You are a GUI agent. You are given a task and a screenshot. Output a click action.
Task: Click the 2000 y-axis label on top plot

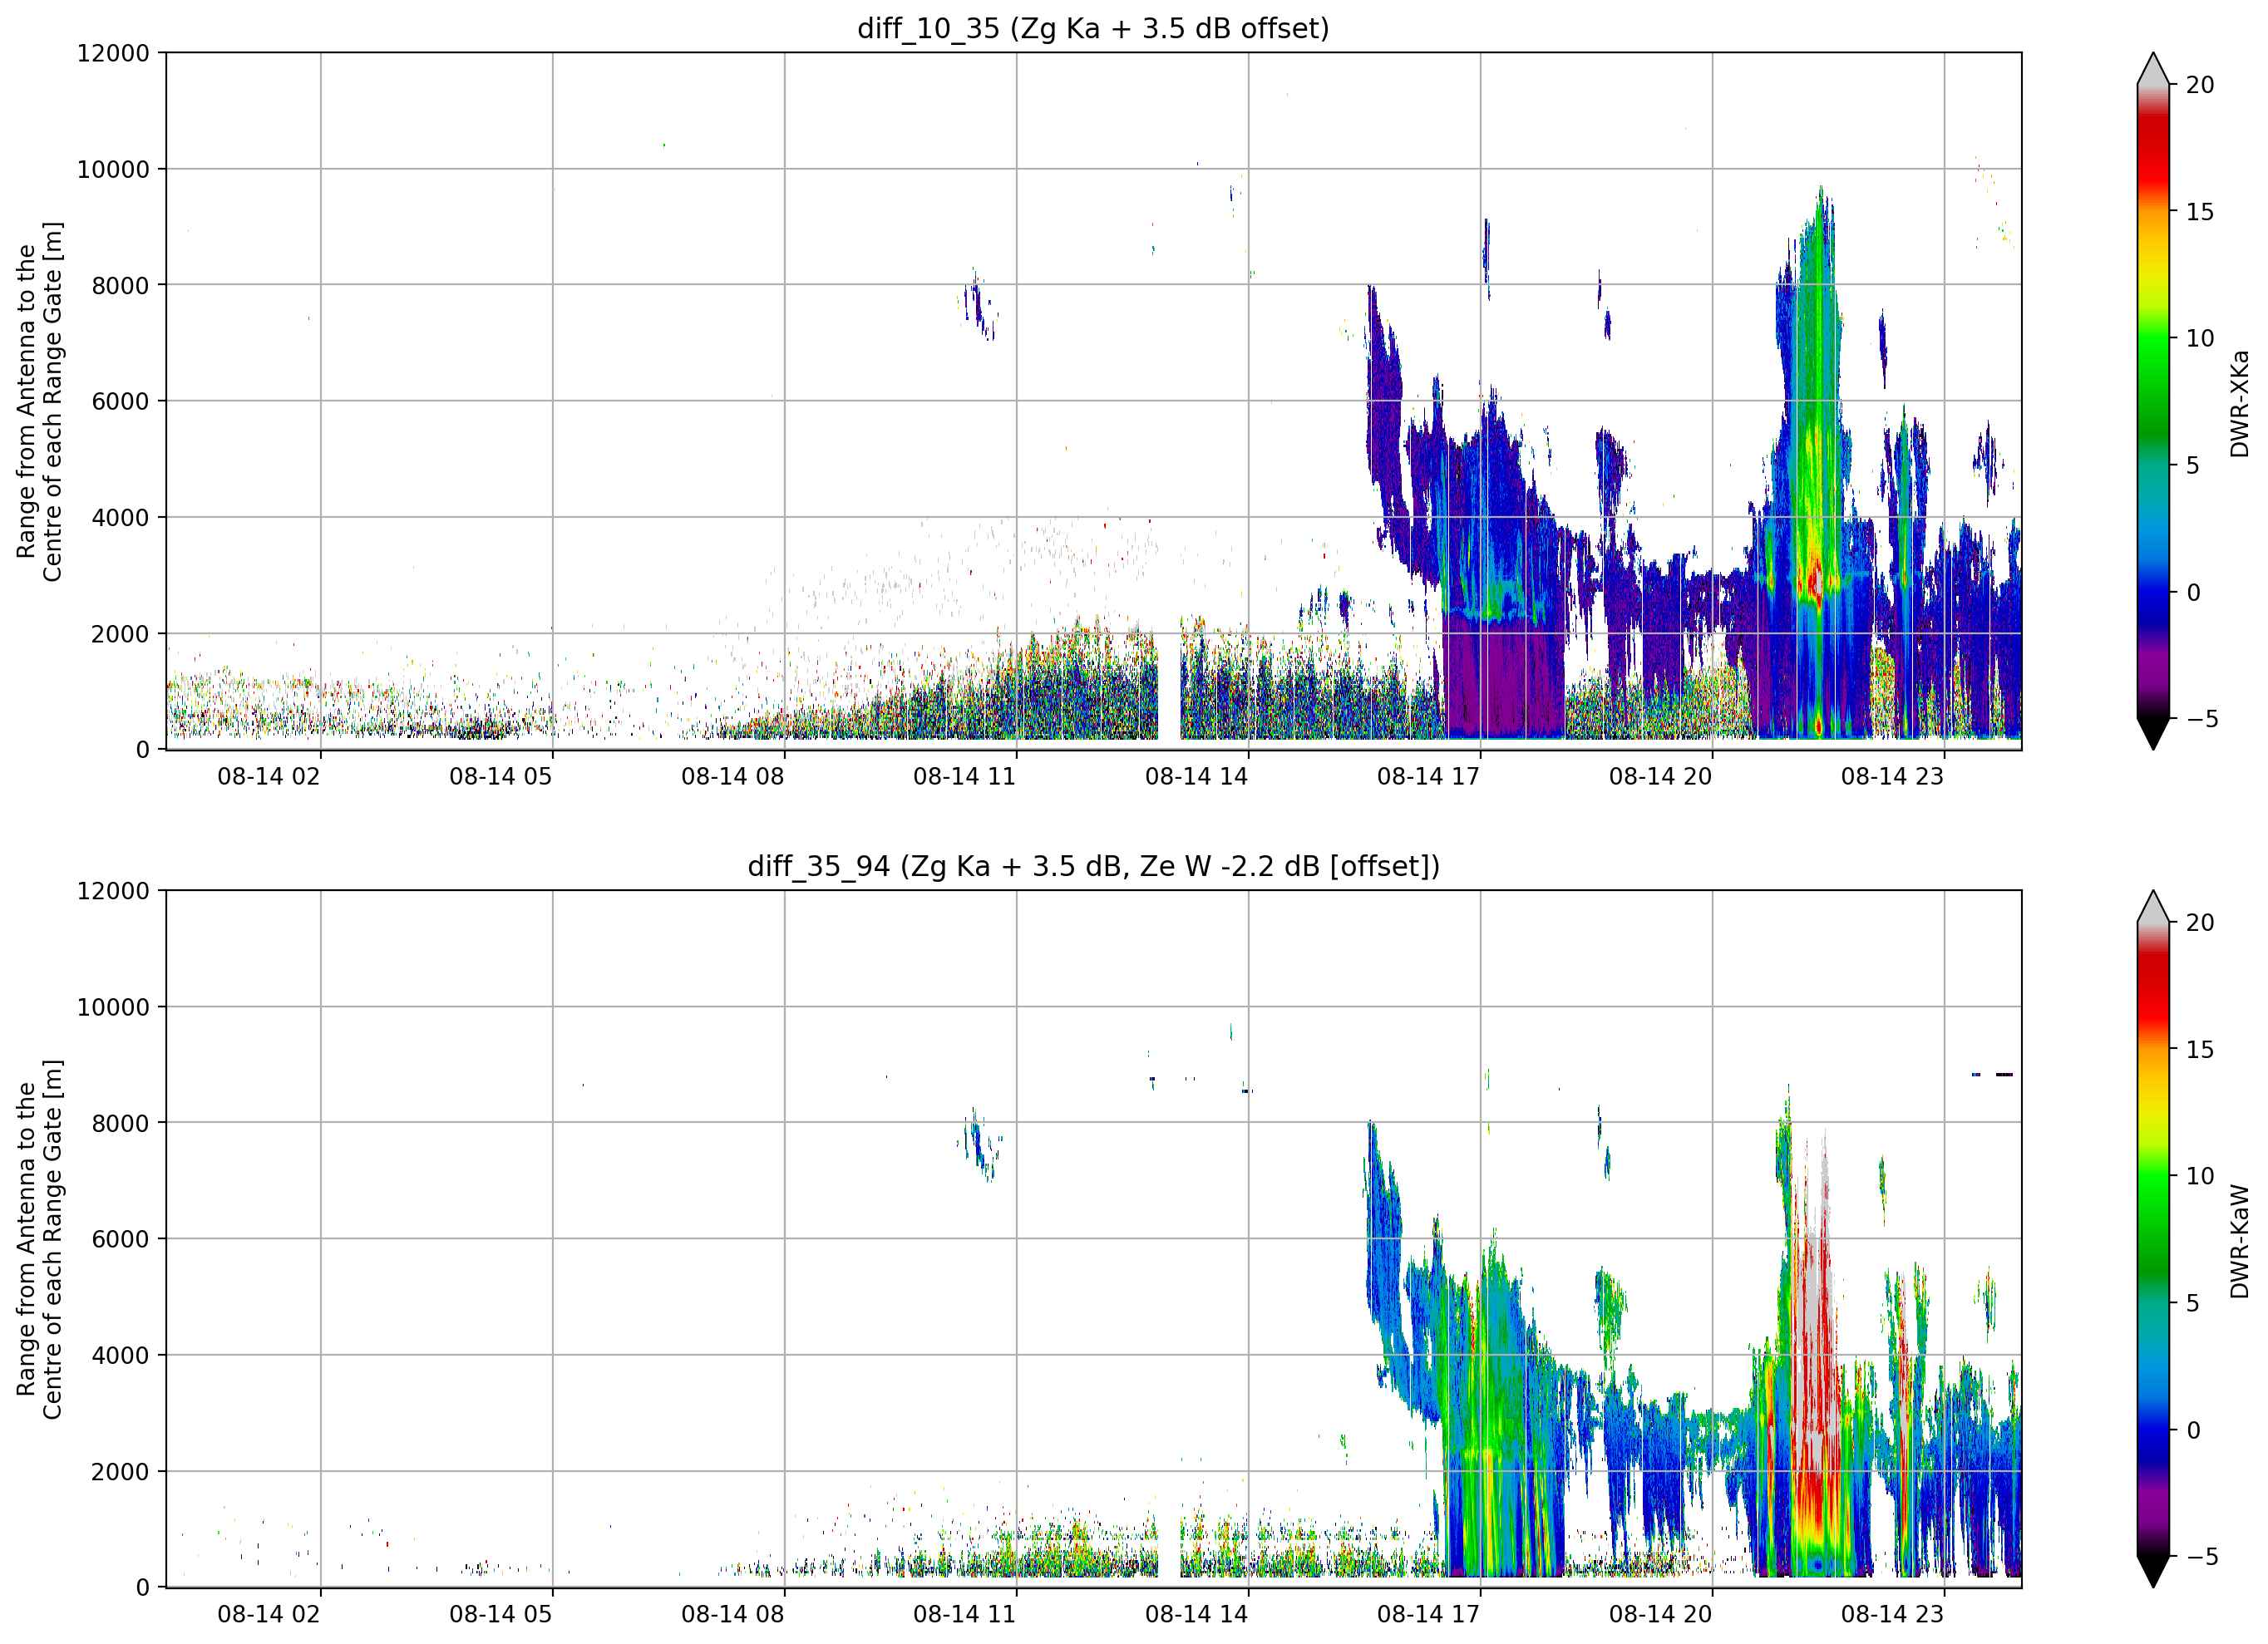pyautogui.click(x=120, y=634)
